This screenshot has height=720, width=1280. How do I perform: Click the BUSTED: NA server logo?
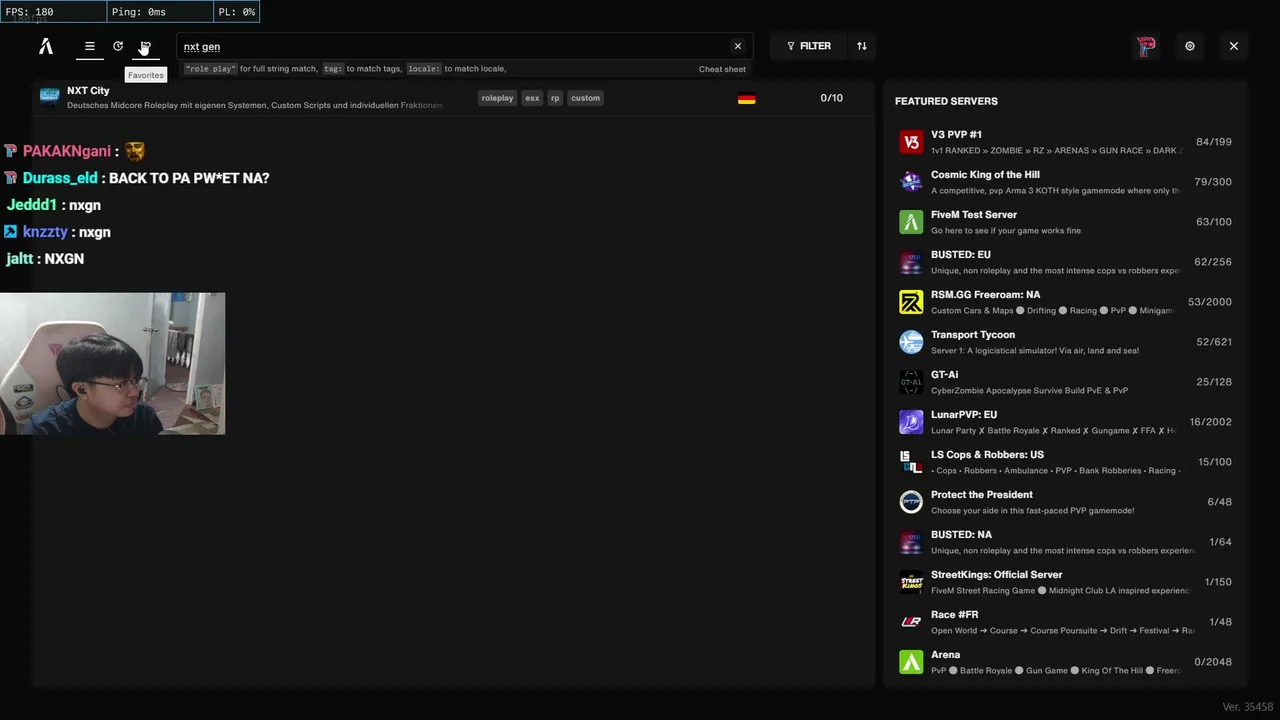click(911, 542)
